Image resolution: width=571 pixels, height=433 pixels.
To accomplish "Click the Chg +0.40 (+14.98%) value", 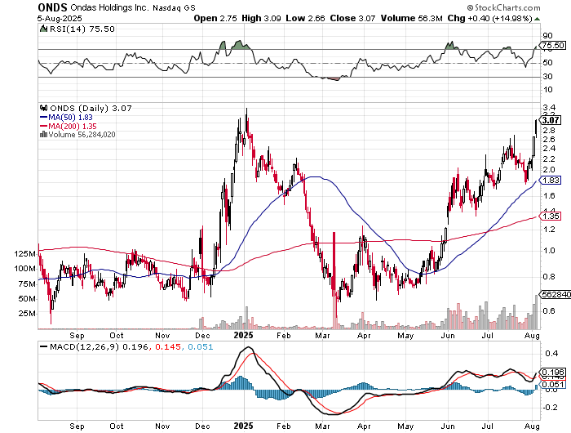I will (490, 18).
